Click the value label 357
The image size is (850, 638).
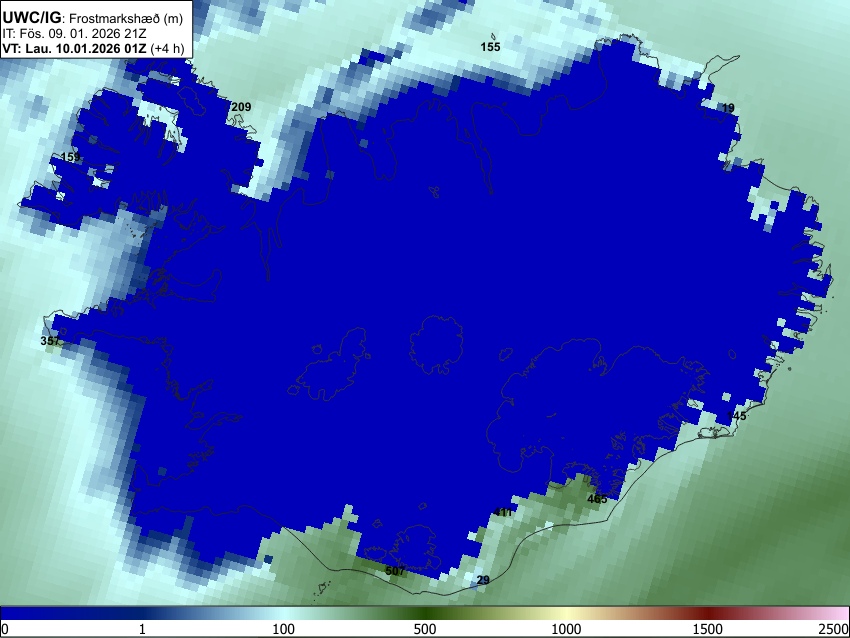tap(50, 341)
